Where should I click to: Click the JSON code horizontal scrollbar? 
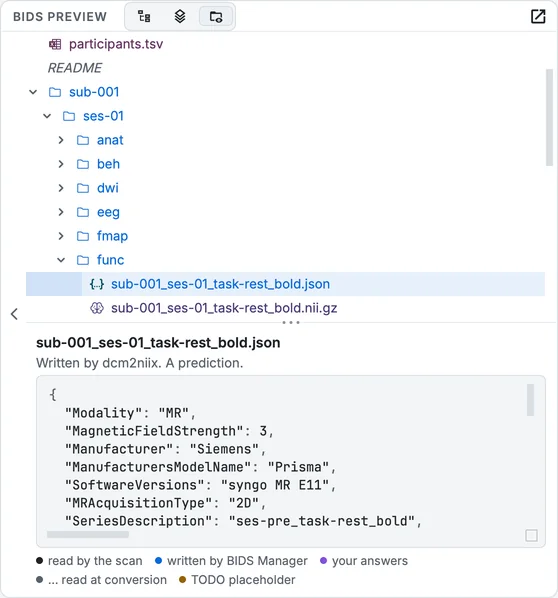pos(88,535)
